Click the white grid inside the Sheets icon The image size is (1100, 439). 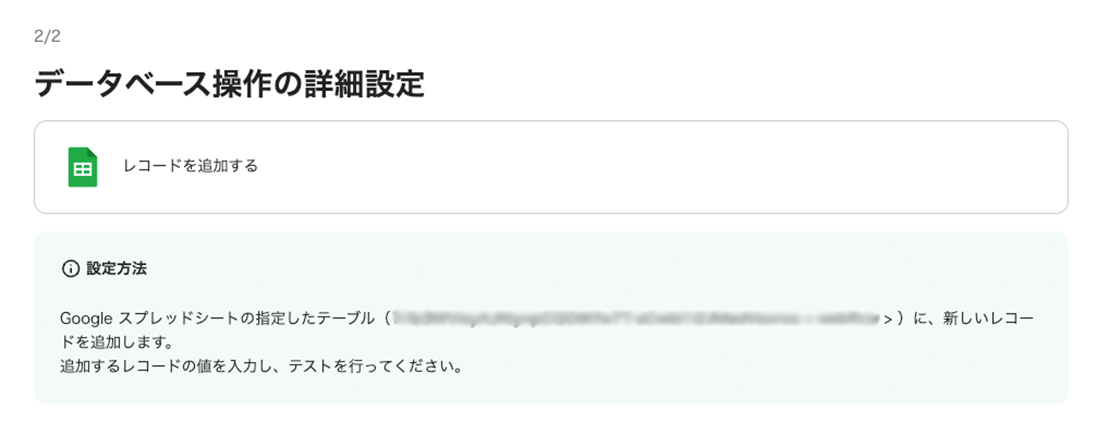pyautogui.click(x=83, y=170)
